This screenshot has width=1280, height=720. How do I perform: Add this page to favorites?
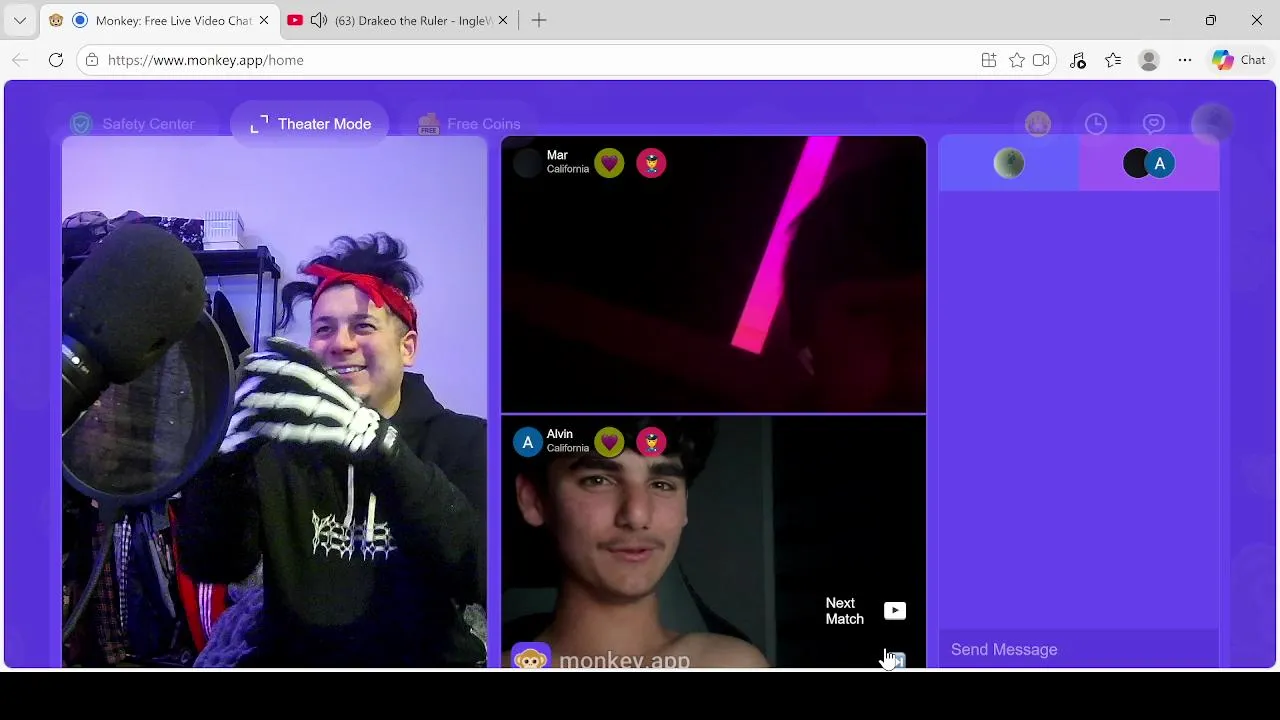(x=1017, y=60)
